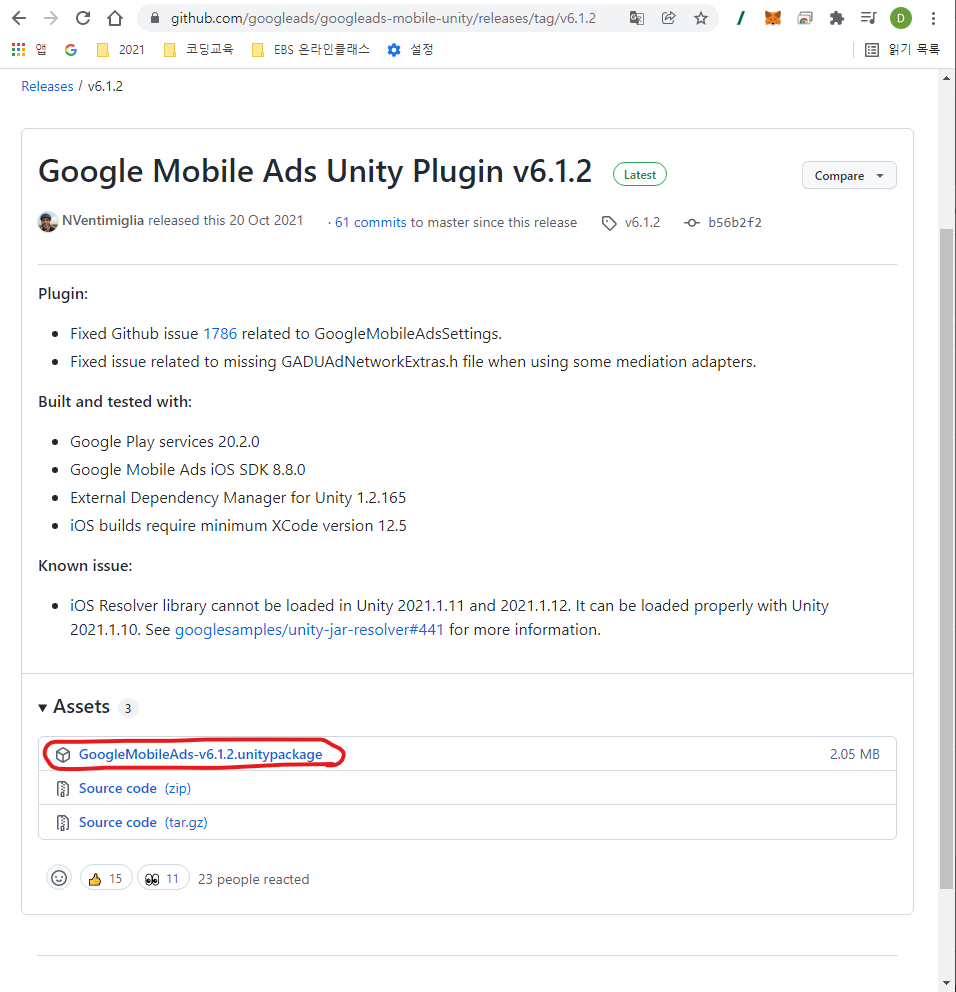Open the MetaMask fox extension
Image resolution: width=956 pixels, height=992 pixels.
point(773,18)
